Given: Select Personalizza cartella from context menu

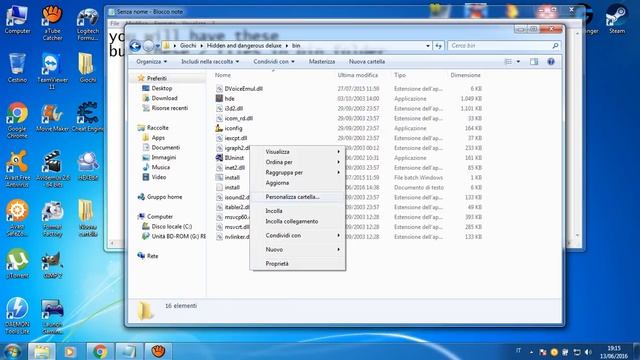Looking at the screenshot, I should [x=298, y=197].
